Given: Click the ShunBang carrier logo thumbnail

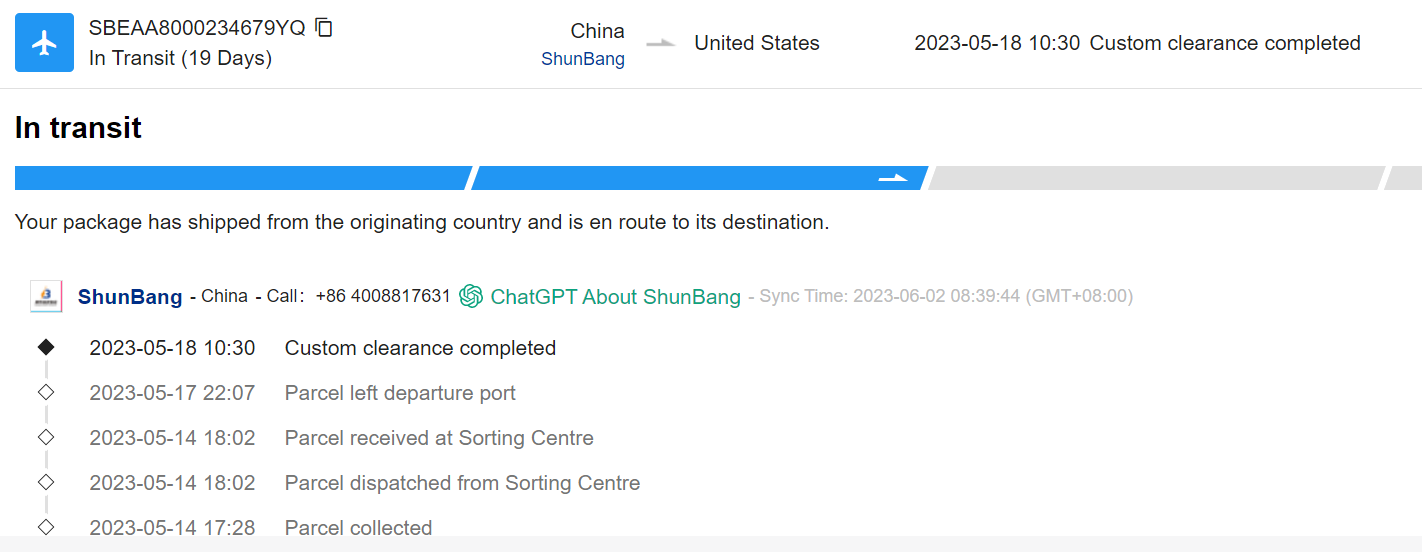Looking at the screenshot, I should coord(46,296).
